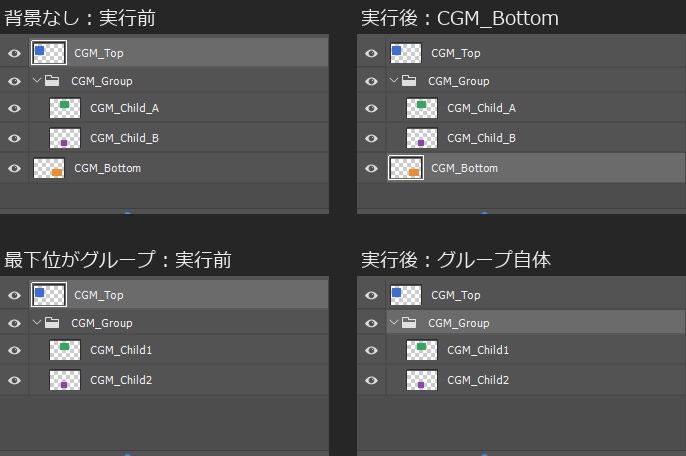Select CGM_Child_B name in 背景なし:実行前 panel
The height and width of the screenshot is (456, 686).
click(125, 138)
